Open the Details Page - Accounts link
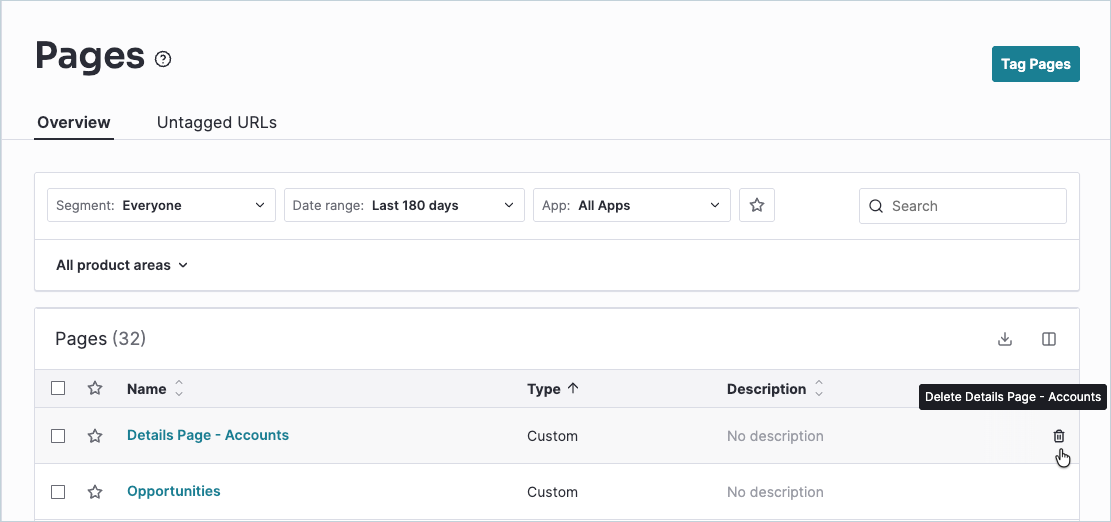1111x522 pixels. [x=208, y=435]
